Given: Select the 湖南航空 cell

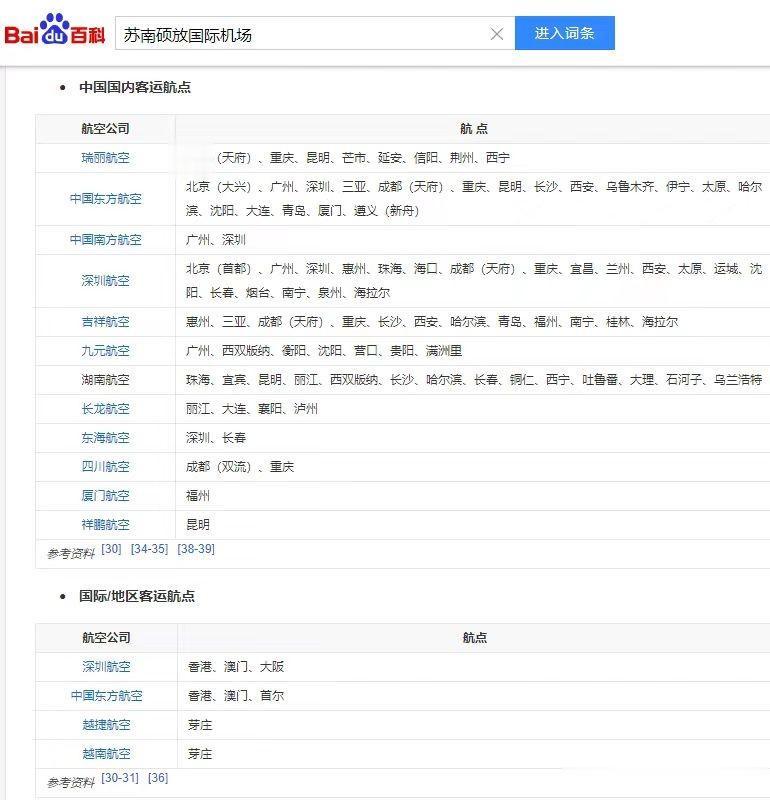Looking at the screenshot, I should (106, 380).
